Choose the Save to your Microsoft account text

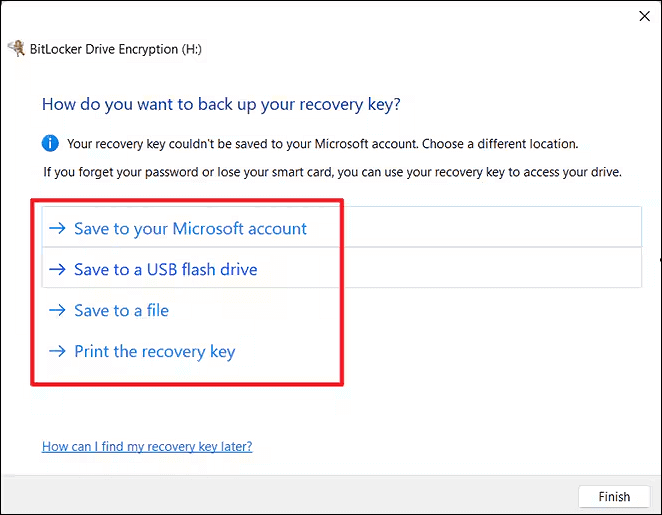click(x=190, y=229)
